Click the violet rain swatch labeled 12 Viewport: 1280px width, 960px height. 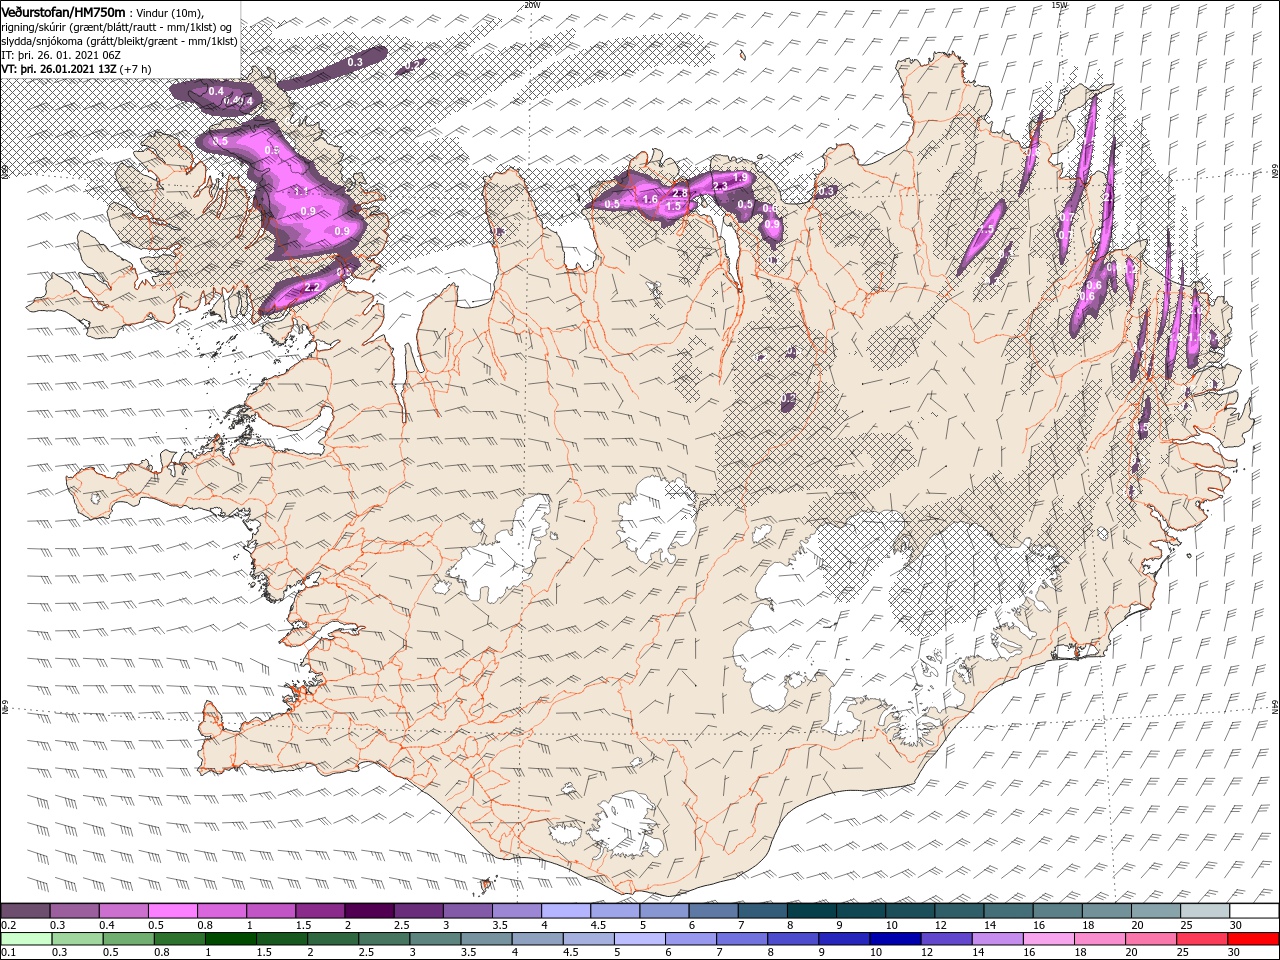(946, 939)
